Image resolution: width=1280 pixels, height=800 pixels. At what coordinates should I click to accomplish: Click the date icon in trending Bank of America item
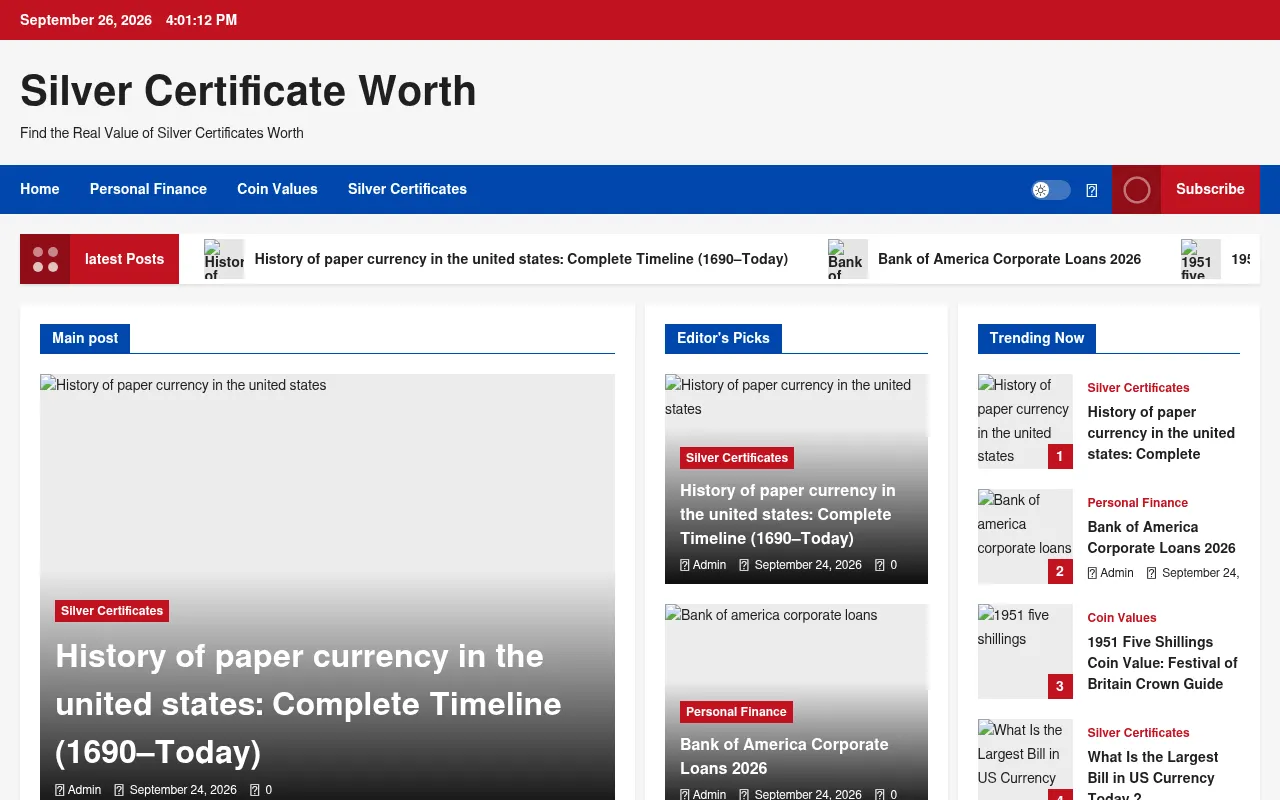[1151, 573]
